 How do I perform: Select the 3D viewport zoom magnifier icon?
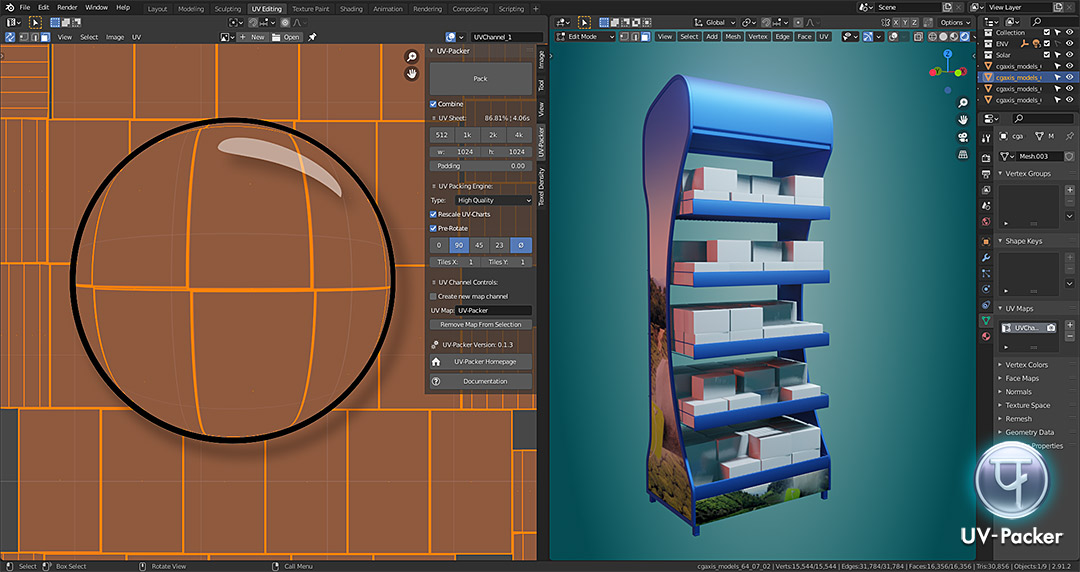[x=963, y=103]
